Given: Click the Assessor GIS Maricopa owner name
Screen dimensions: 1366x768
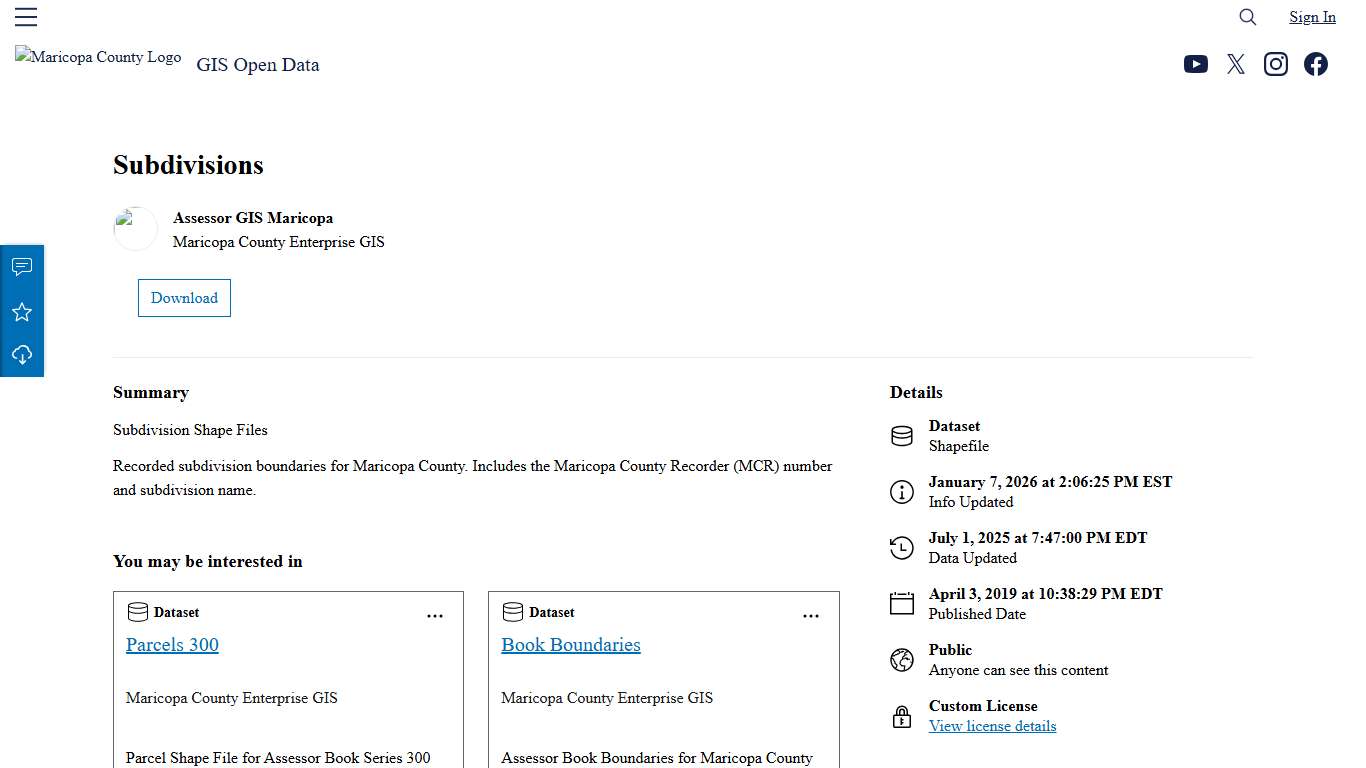Looking at the screenshot, I should coord(253,218).
